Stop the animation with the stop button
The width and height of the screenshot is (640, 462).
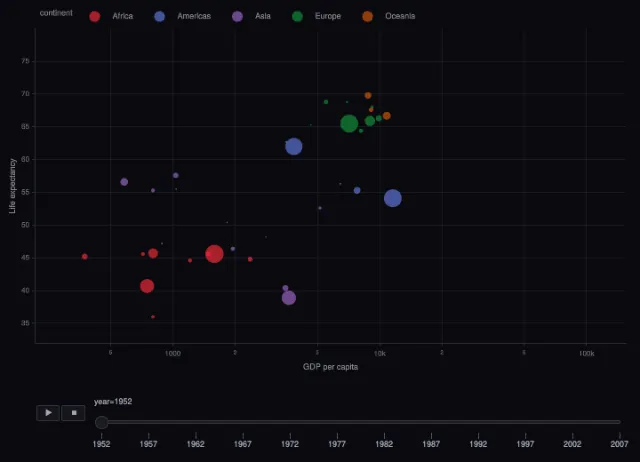pos(73,413)
